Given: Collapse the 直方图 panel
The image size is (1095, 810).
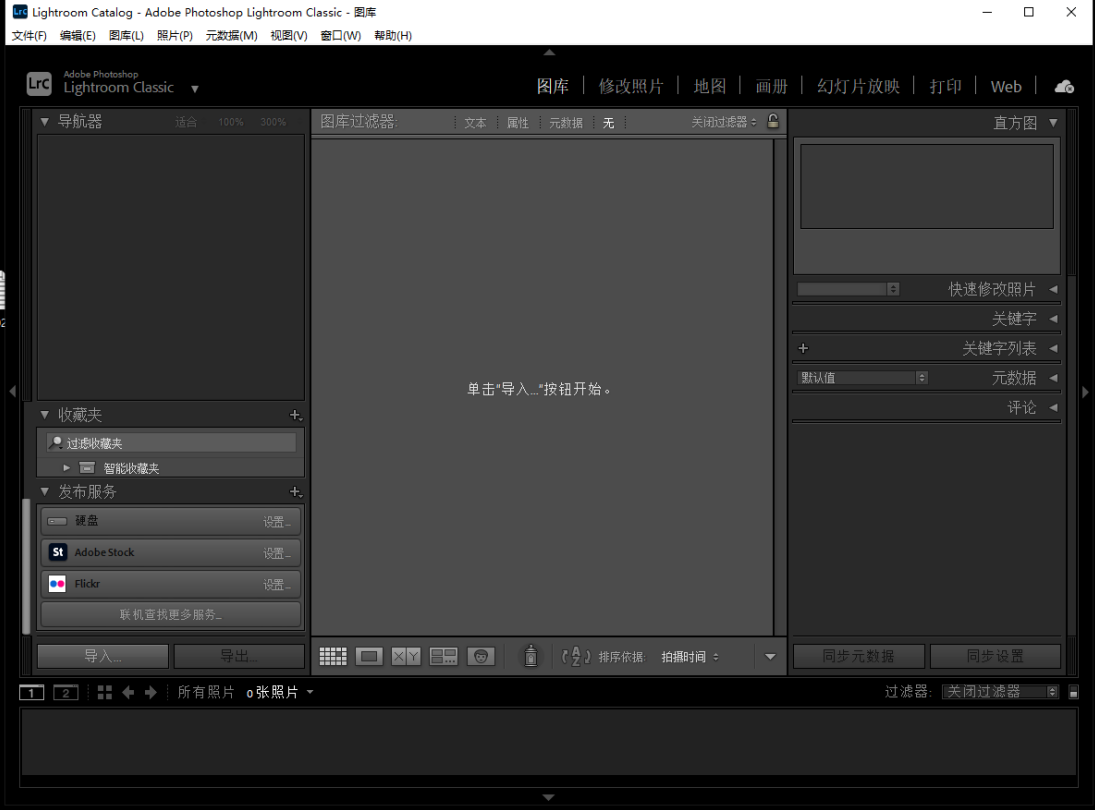Looking at the screenshot, I should pos(1053,123).
